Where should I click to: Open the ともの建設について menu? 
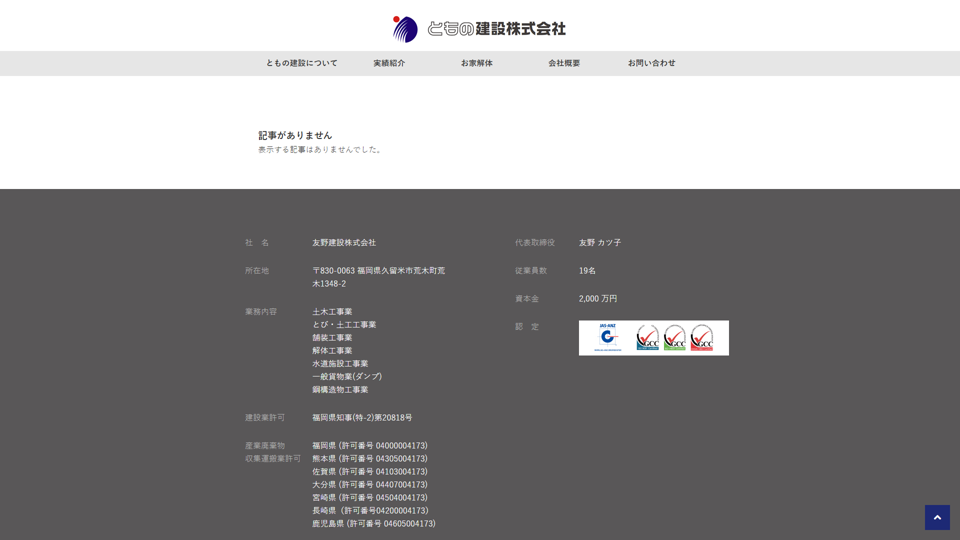[x=302, y=63]
